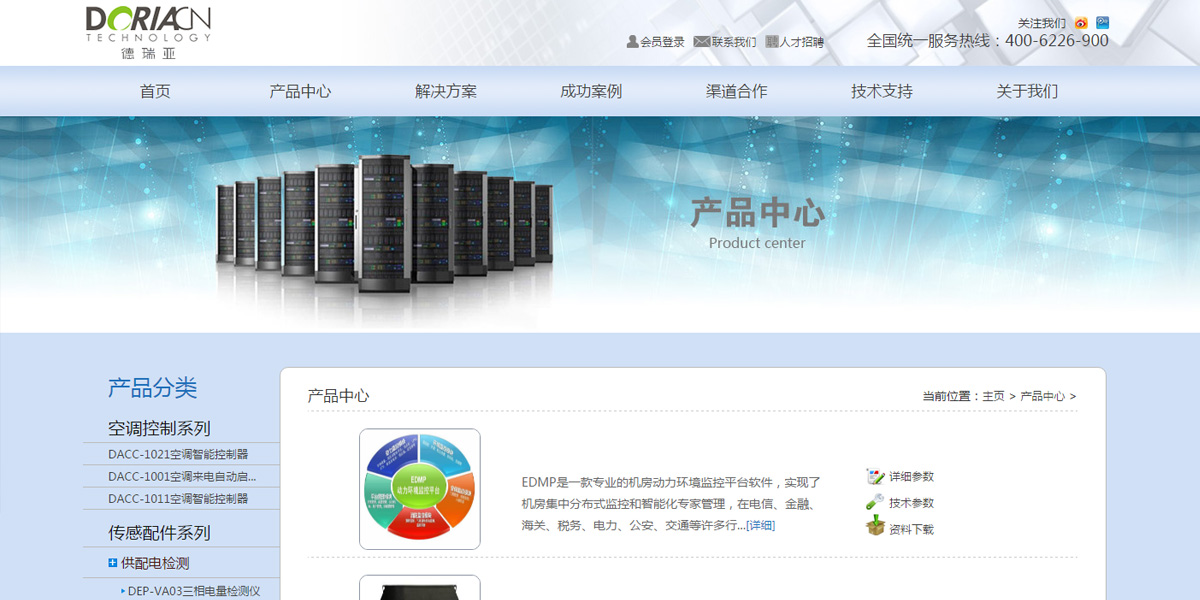Select DEP-VA03三相电量检测仪 in the sidebar

point(194,591)
